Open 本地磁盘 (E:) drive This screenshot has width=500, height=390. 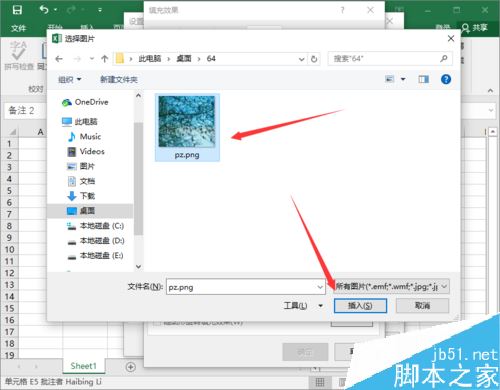pos(96,256)
